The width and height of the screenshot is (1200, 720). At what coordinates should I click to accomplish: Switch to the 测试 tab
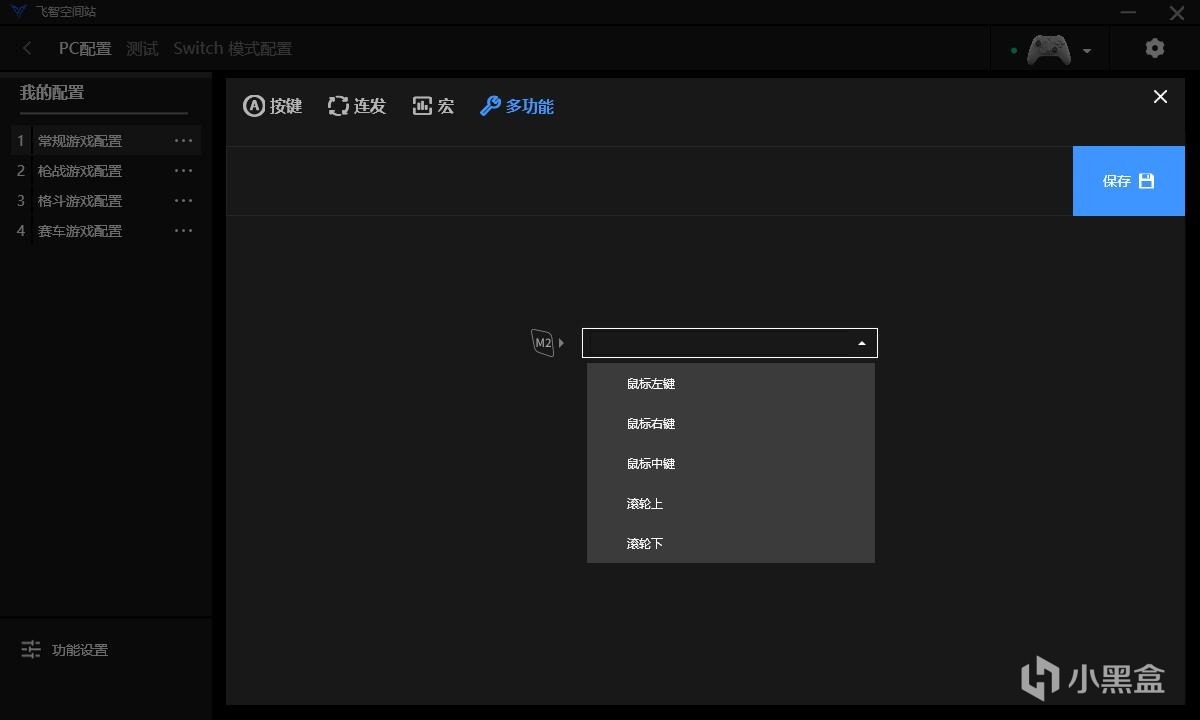point(142,48)
